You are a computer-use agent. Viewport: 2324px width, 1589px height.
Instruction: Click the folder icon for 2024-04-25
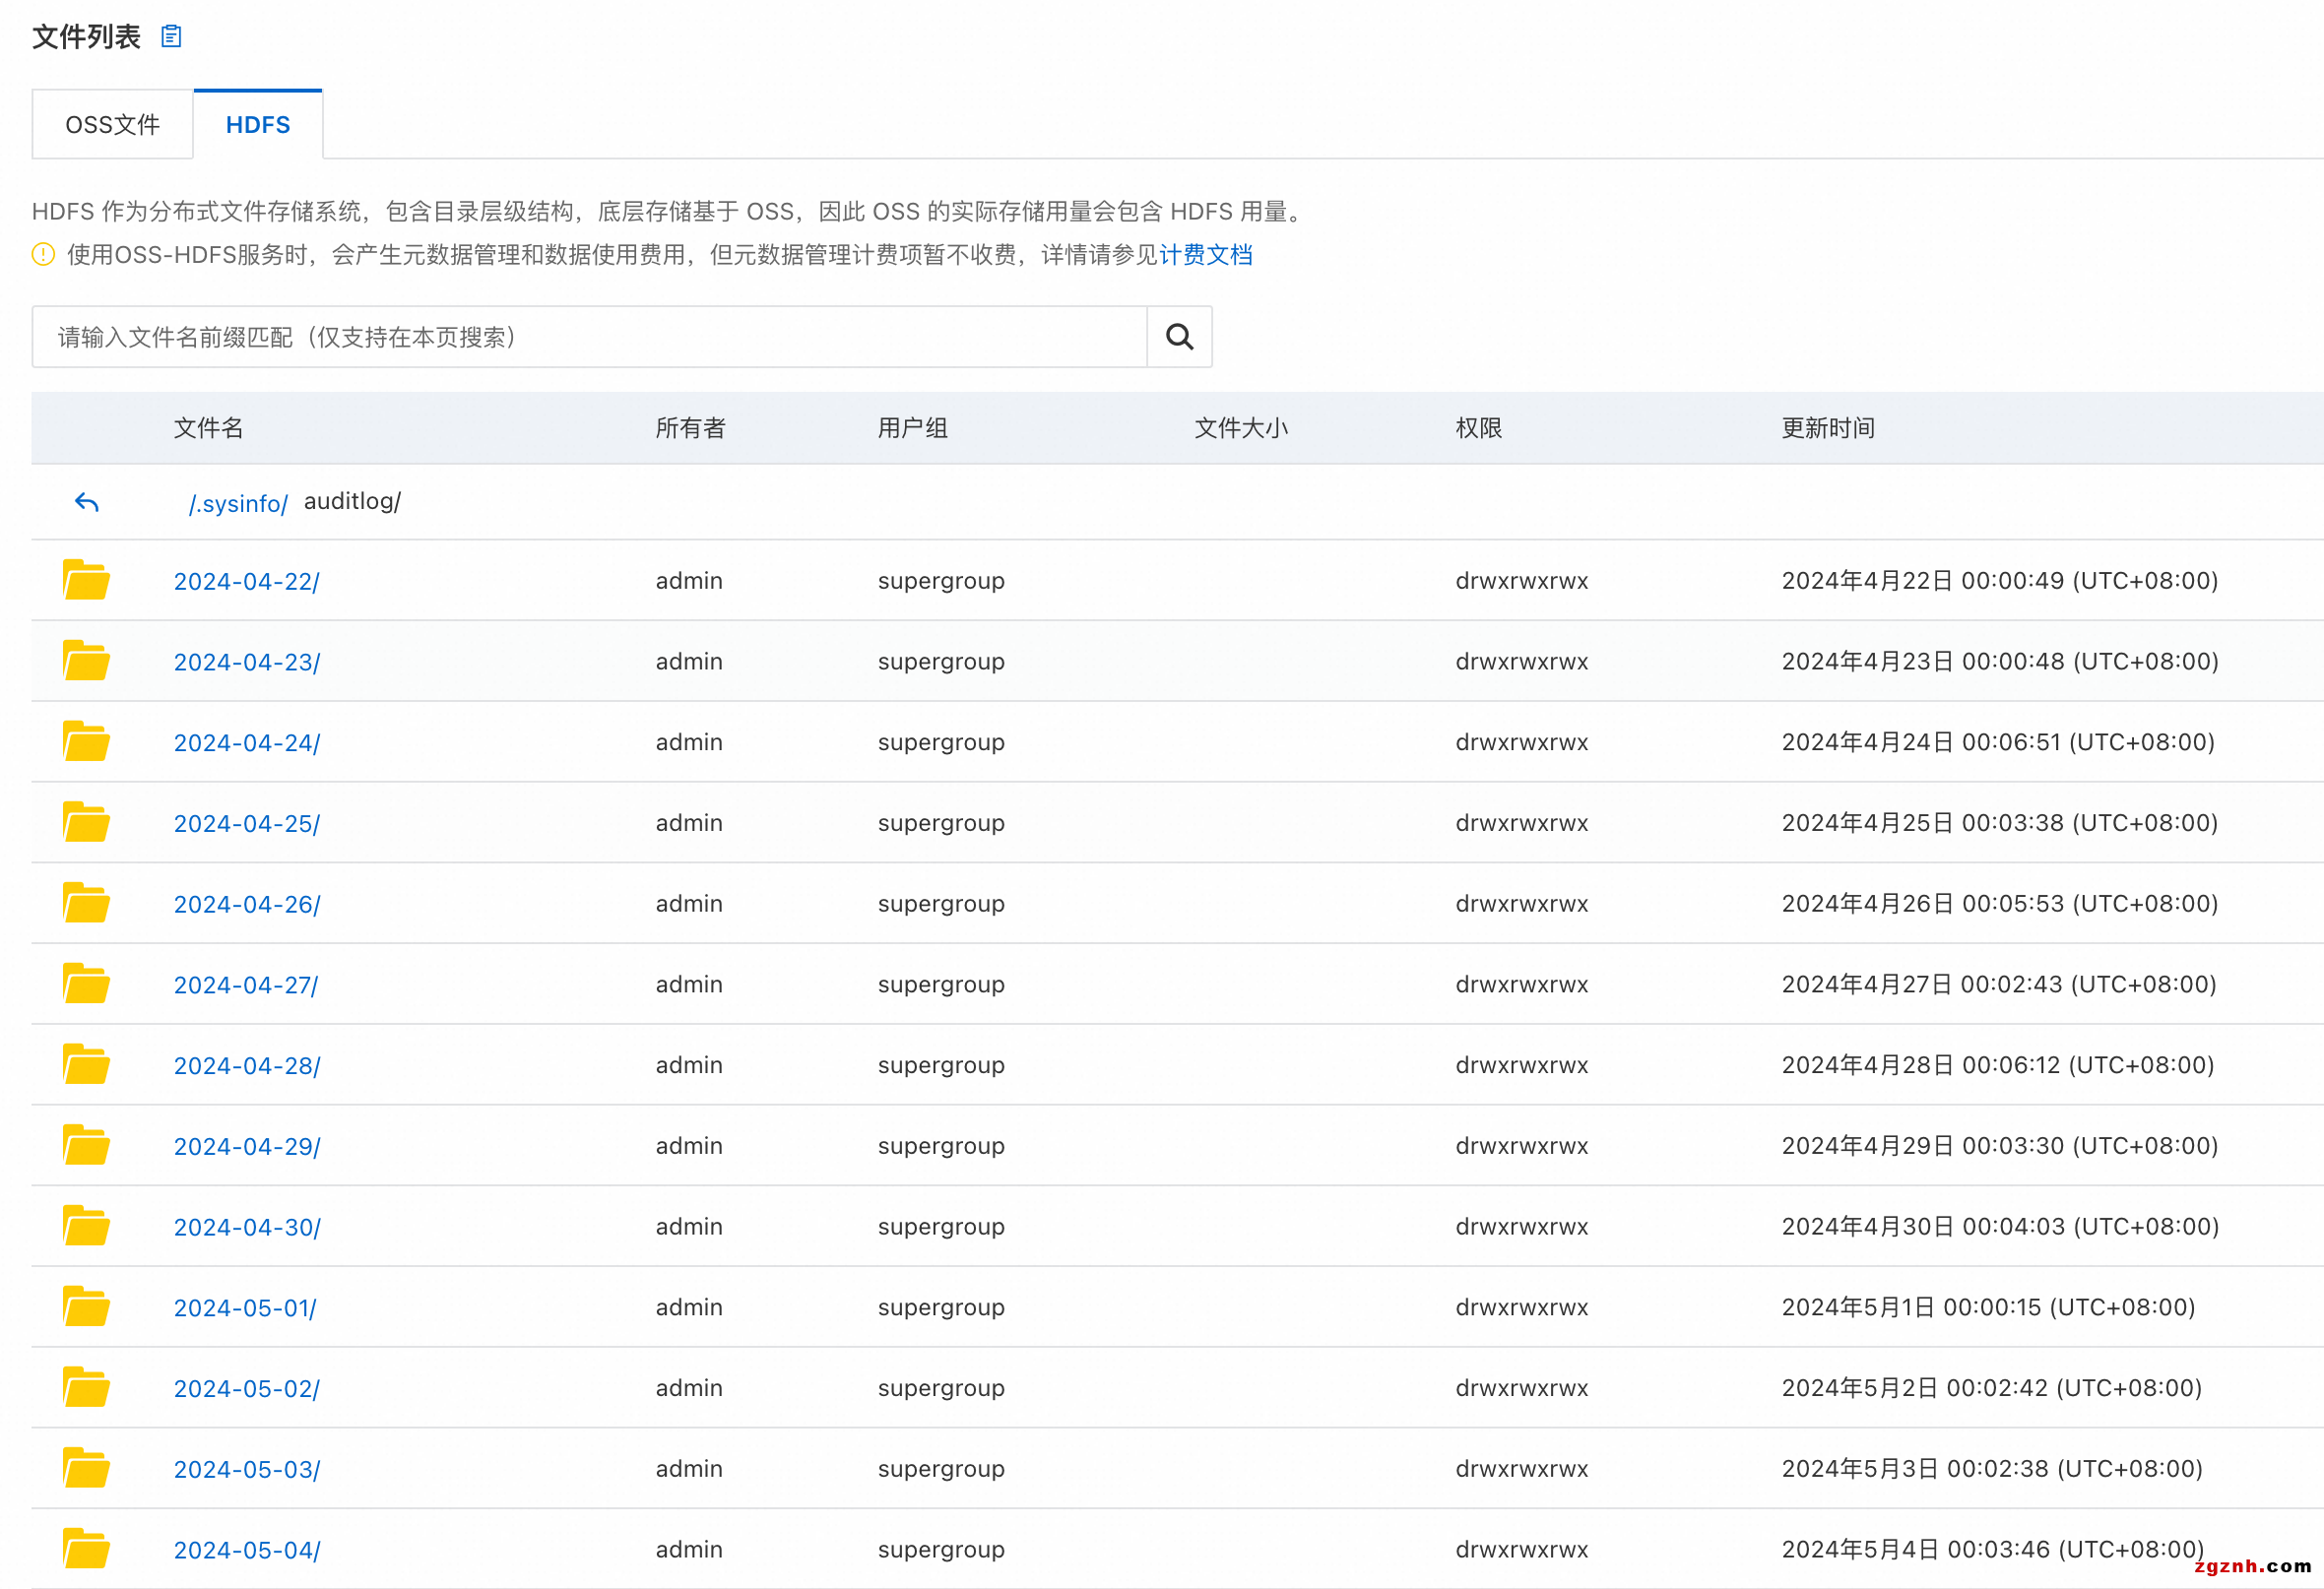(x=86, y=822)
